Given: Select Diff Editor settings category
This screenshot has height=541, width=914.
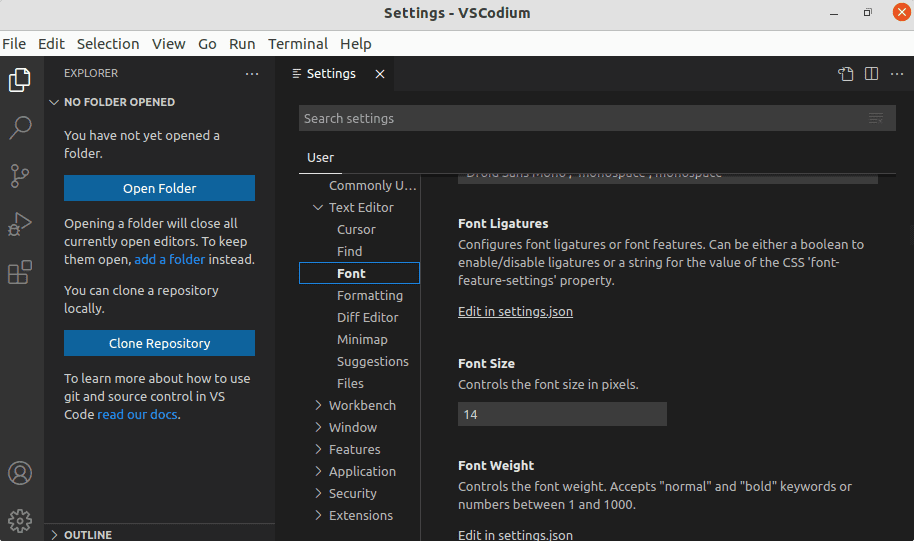Looking at the screenshot, I should tap(359, 317).
